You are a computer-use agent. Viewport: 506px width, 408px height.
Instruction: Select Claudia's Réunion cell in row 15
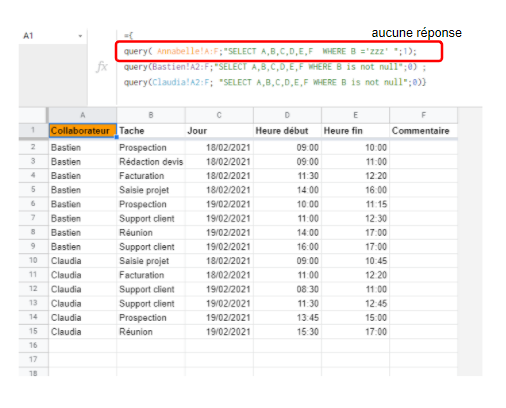click(151, 332)
